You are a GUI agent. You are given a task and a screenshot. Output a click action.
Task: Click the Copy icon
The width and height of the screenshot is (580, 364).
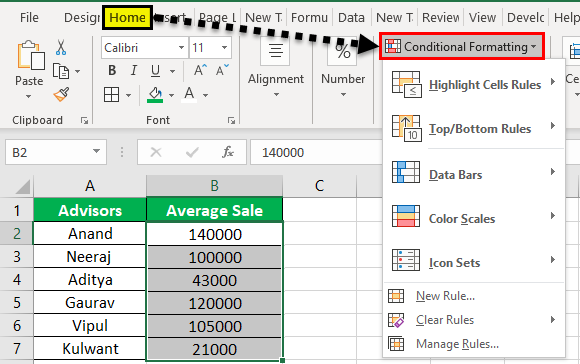pos(61,71)
